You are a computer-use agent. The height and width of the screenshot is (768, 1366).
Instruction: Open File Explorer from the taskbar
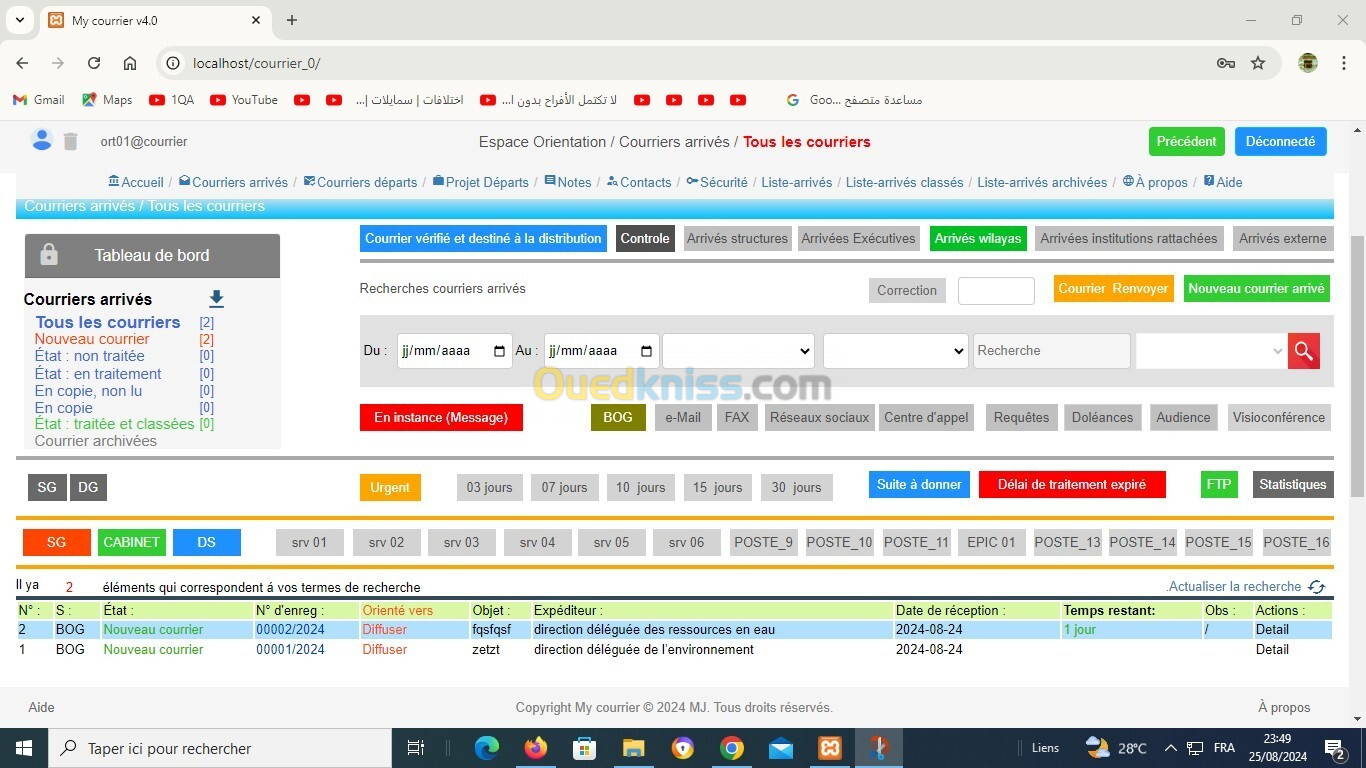coord(634,748)
